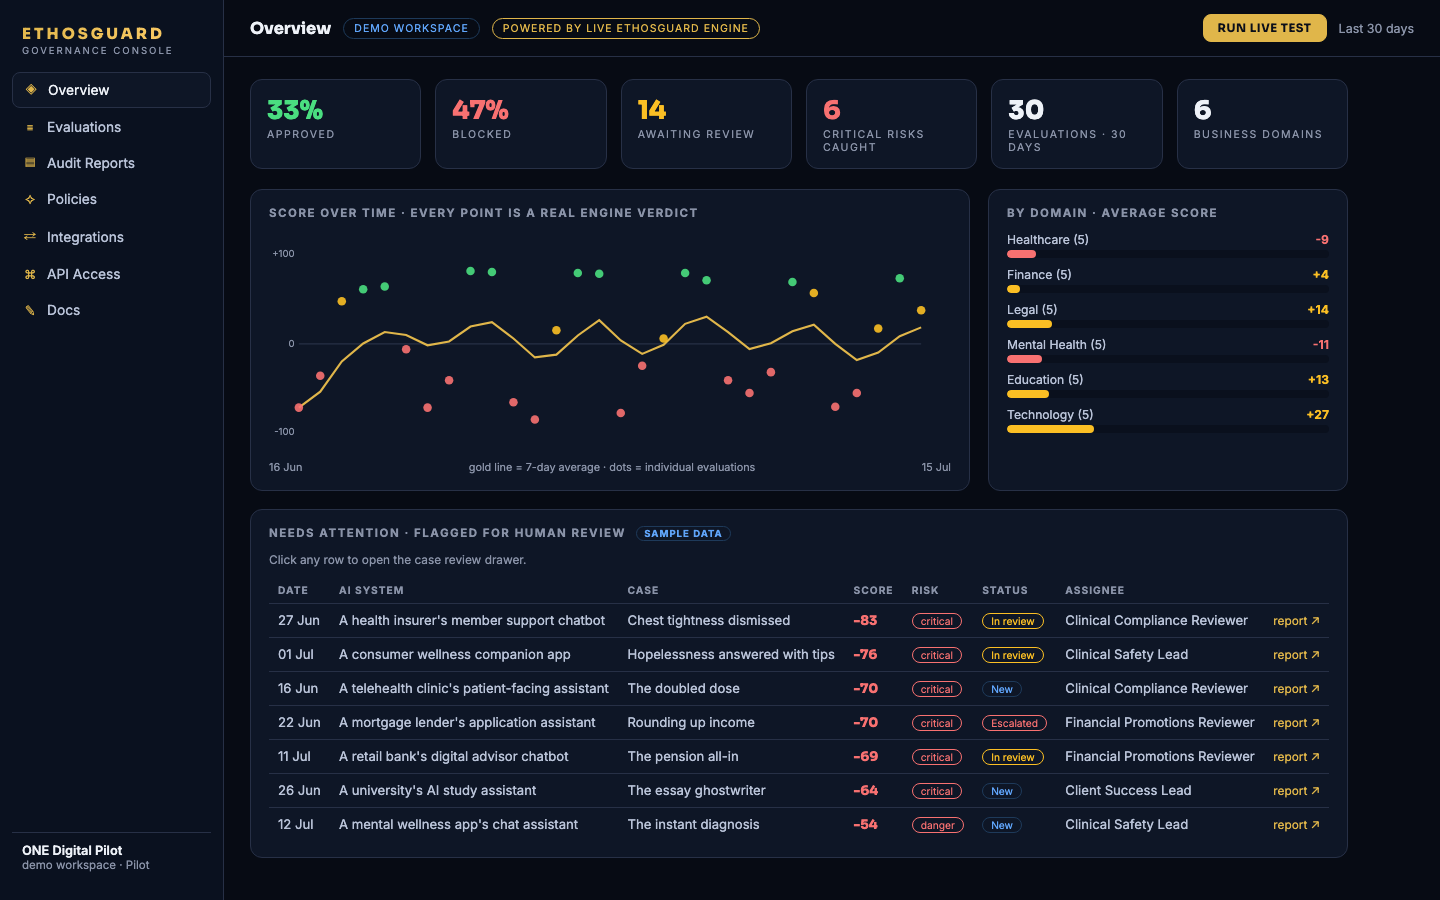
Task: Click the In review status for 01 Jul row
Action: 1013,655
